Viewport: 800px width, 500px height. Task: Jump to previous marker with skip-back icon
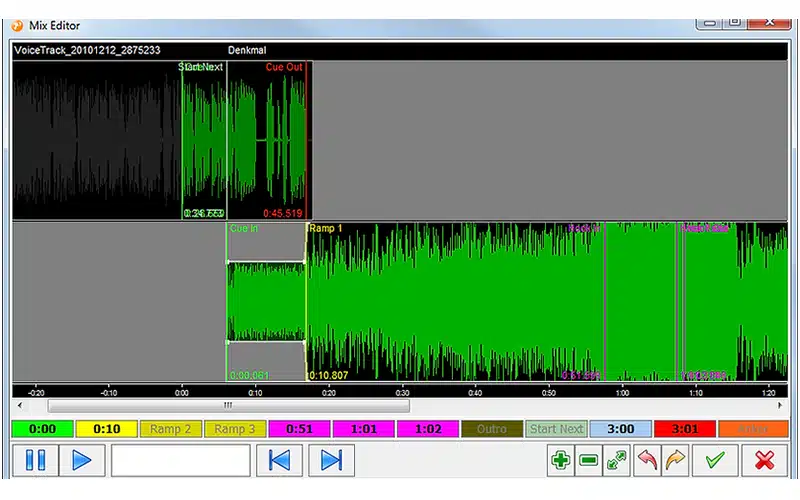pyautogui.click(x=279, y=460)
